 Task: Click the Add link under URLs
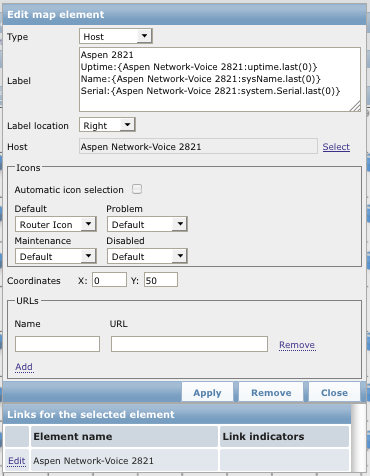point(24,367)
